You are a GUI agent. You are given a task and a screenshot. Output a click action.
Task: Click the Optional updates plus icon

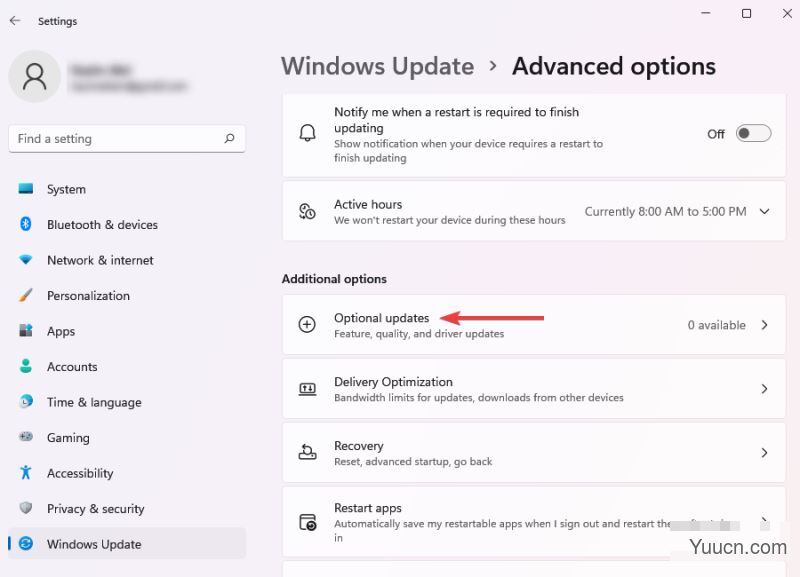click(307, 324)
